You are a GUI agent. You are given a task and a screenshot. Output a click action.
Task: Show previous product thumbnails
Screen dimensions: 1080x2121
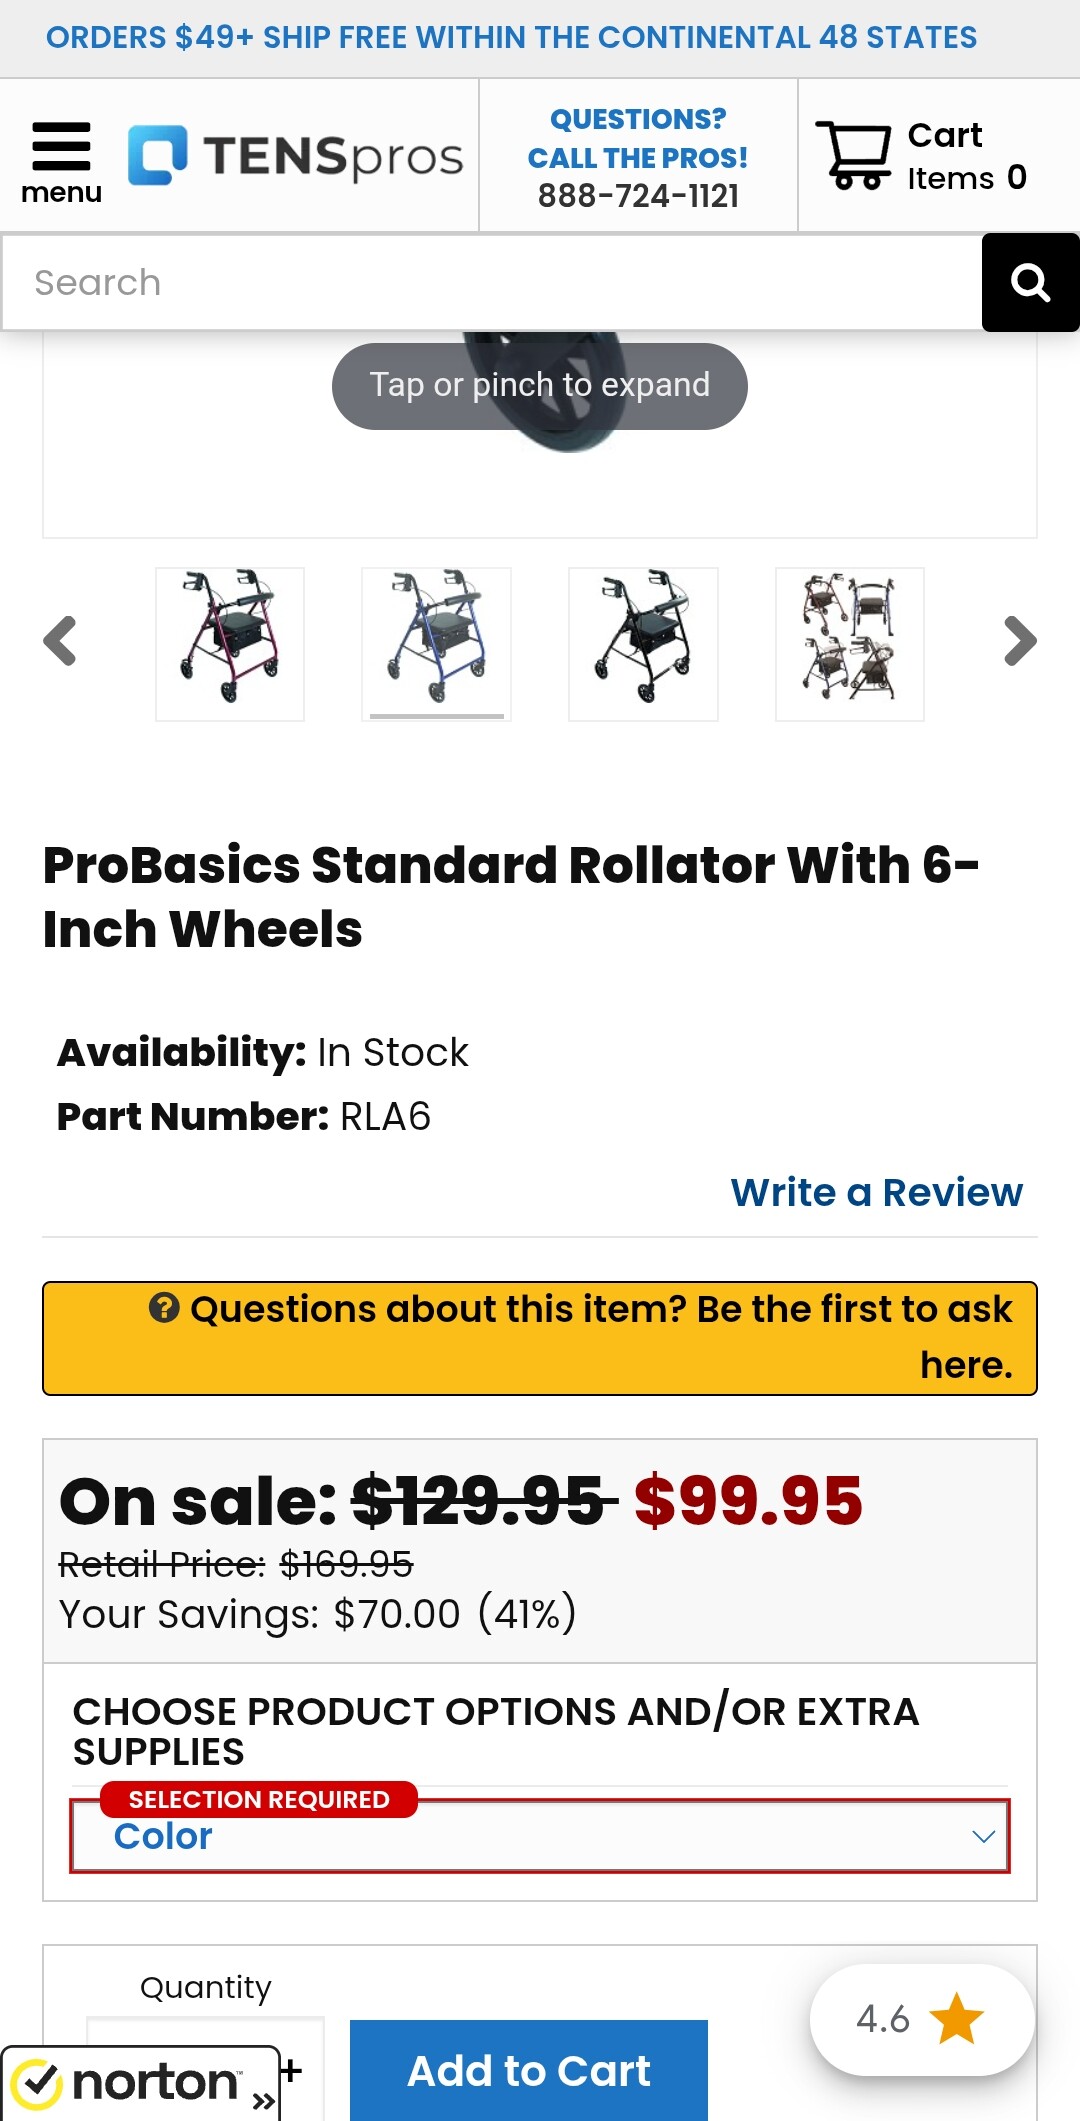tap(60, 641)
